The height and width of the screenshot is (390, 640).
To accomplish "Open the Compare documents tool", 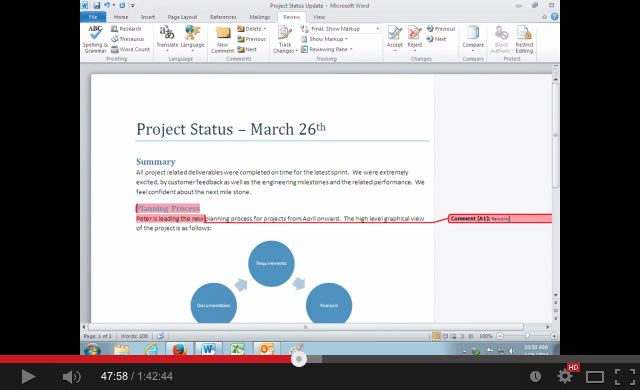I will coord(473,38).
